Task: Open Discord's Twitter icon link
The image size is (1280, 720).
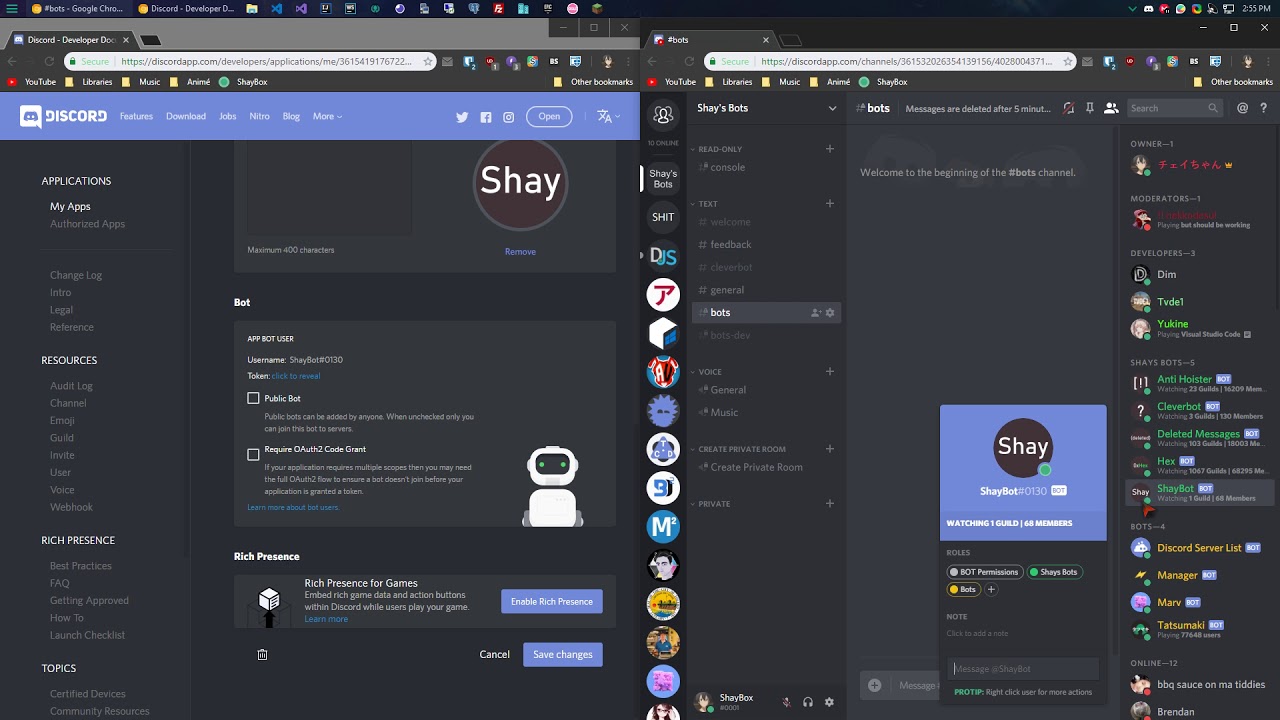Action: [x=462, y=117]
